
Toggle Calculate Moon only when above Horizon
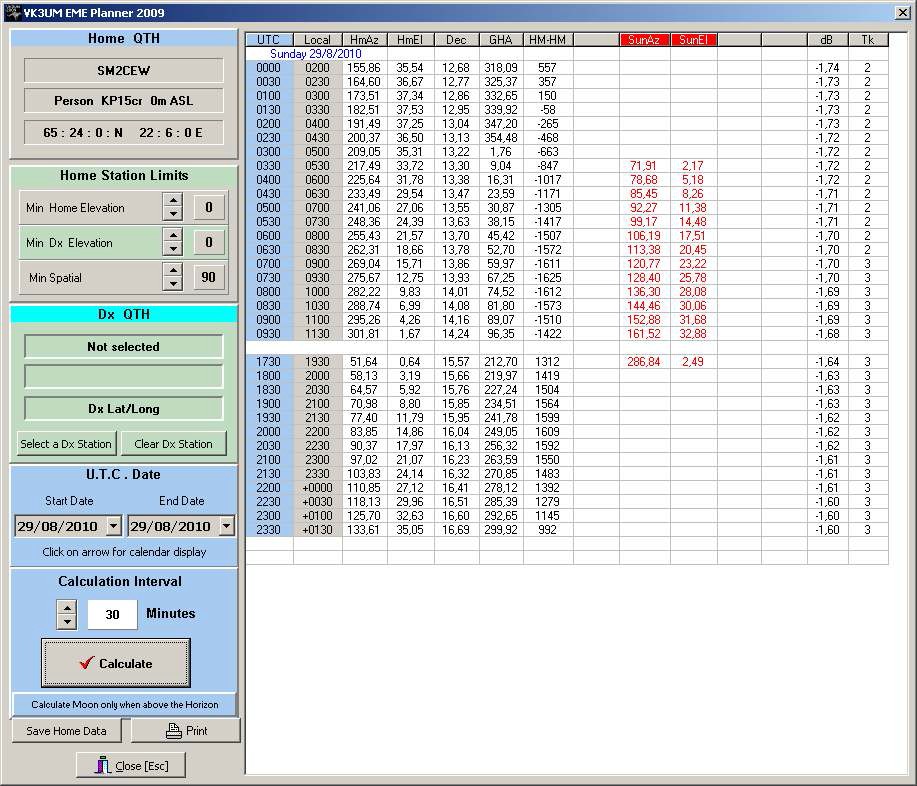pyautogui.click(x=125, y=704)
